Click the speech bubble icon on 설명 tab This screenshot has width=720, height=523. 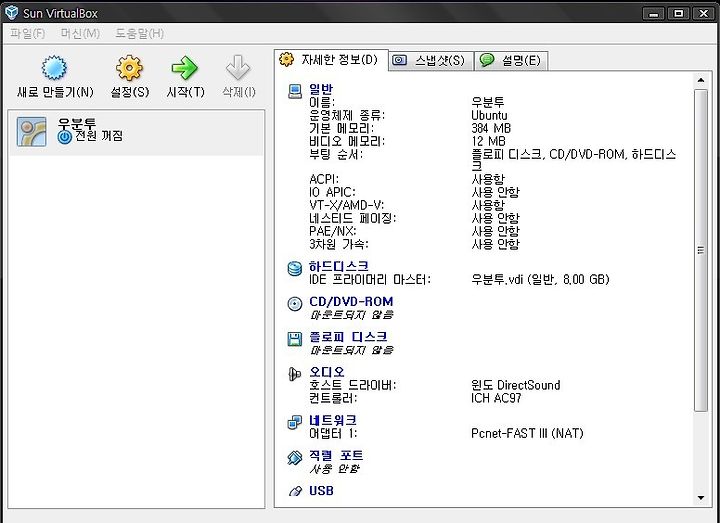487,60
